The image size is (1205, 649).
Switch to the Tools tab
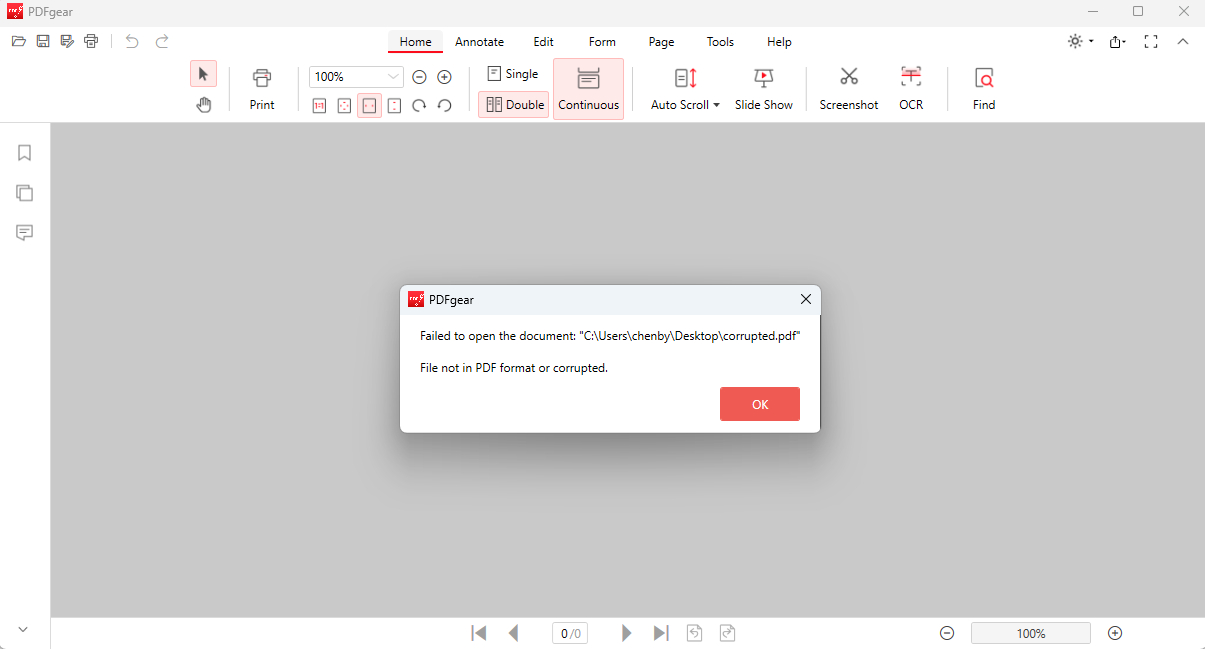point(720,42)
